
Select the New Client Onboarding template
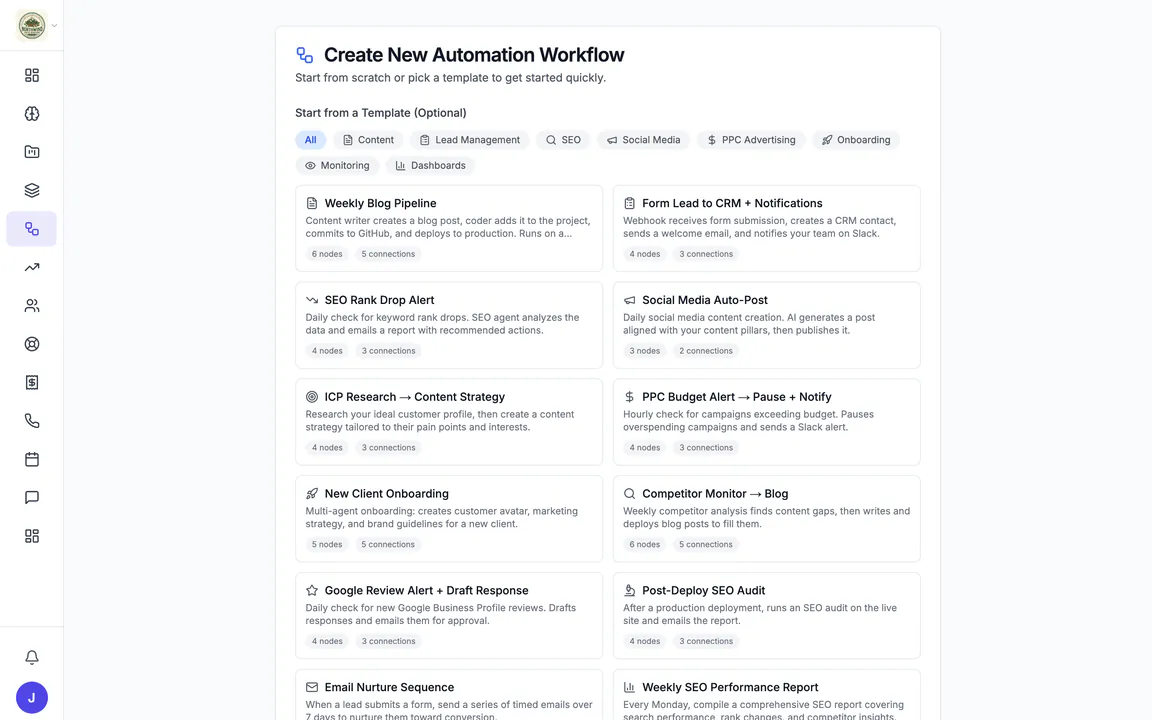click(449, 519)
